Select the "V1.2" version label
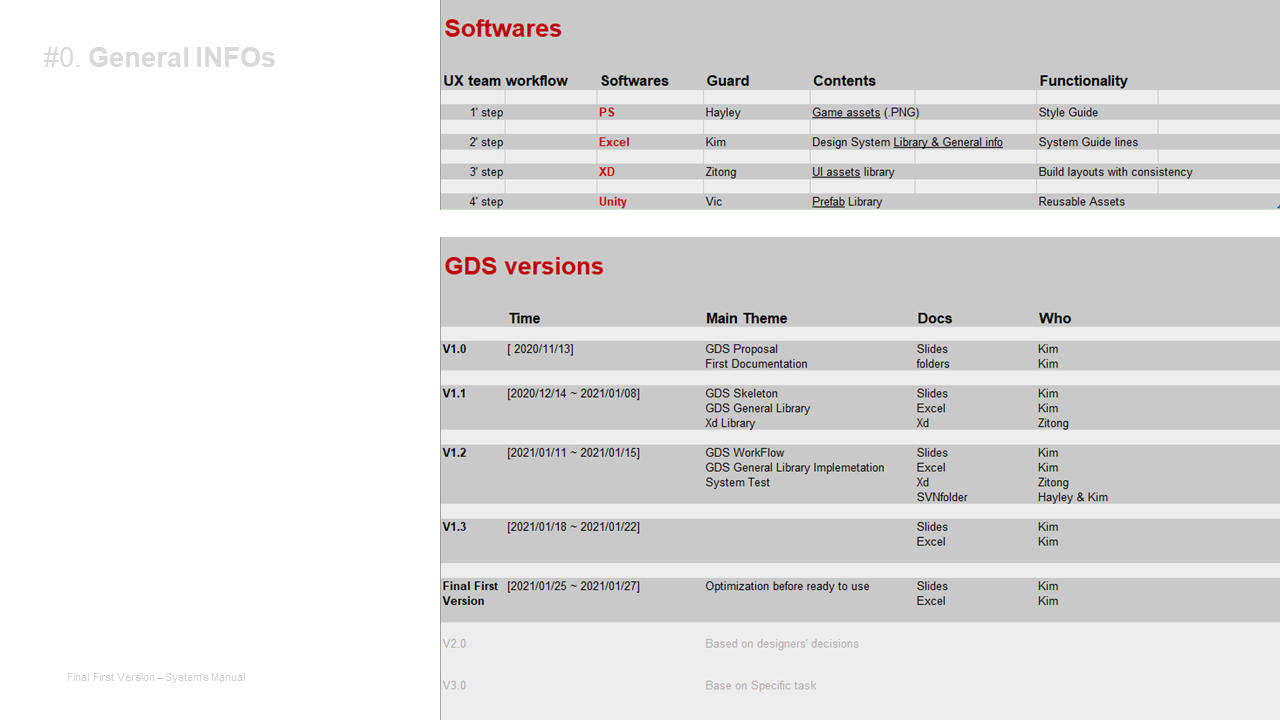1280x720 pixels. 454,453
